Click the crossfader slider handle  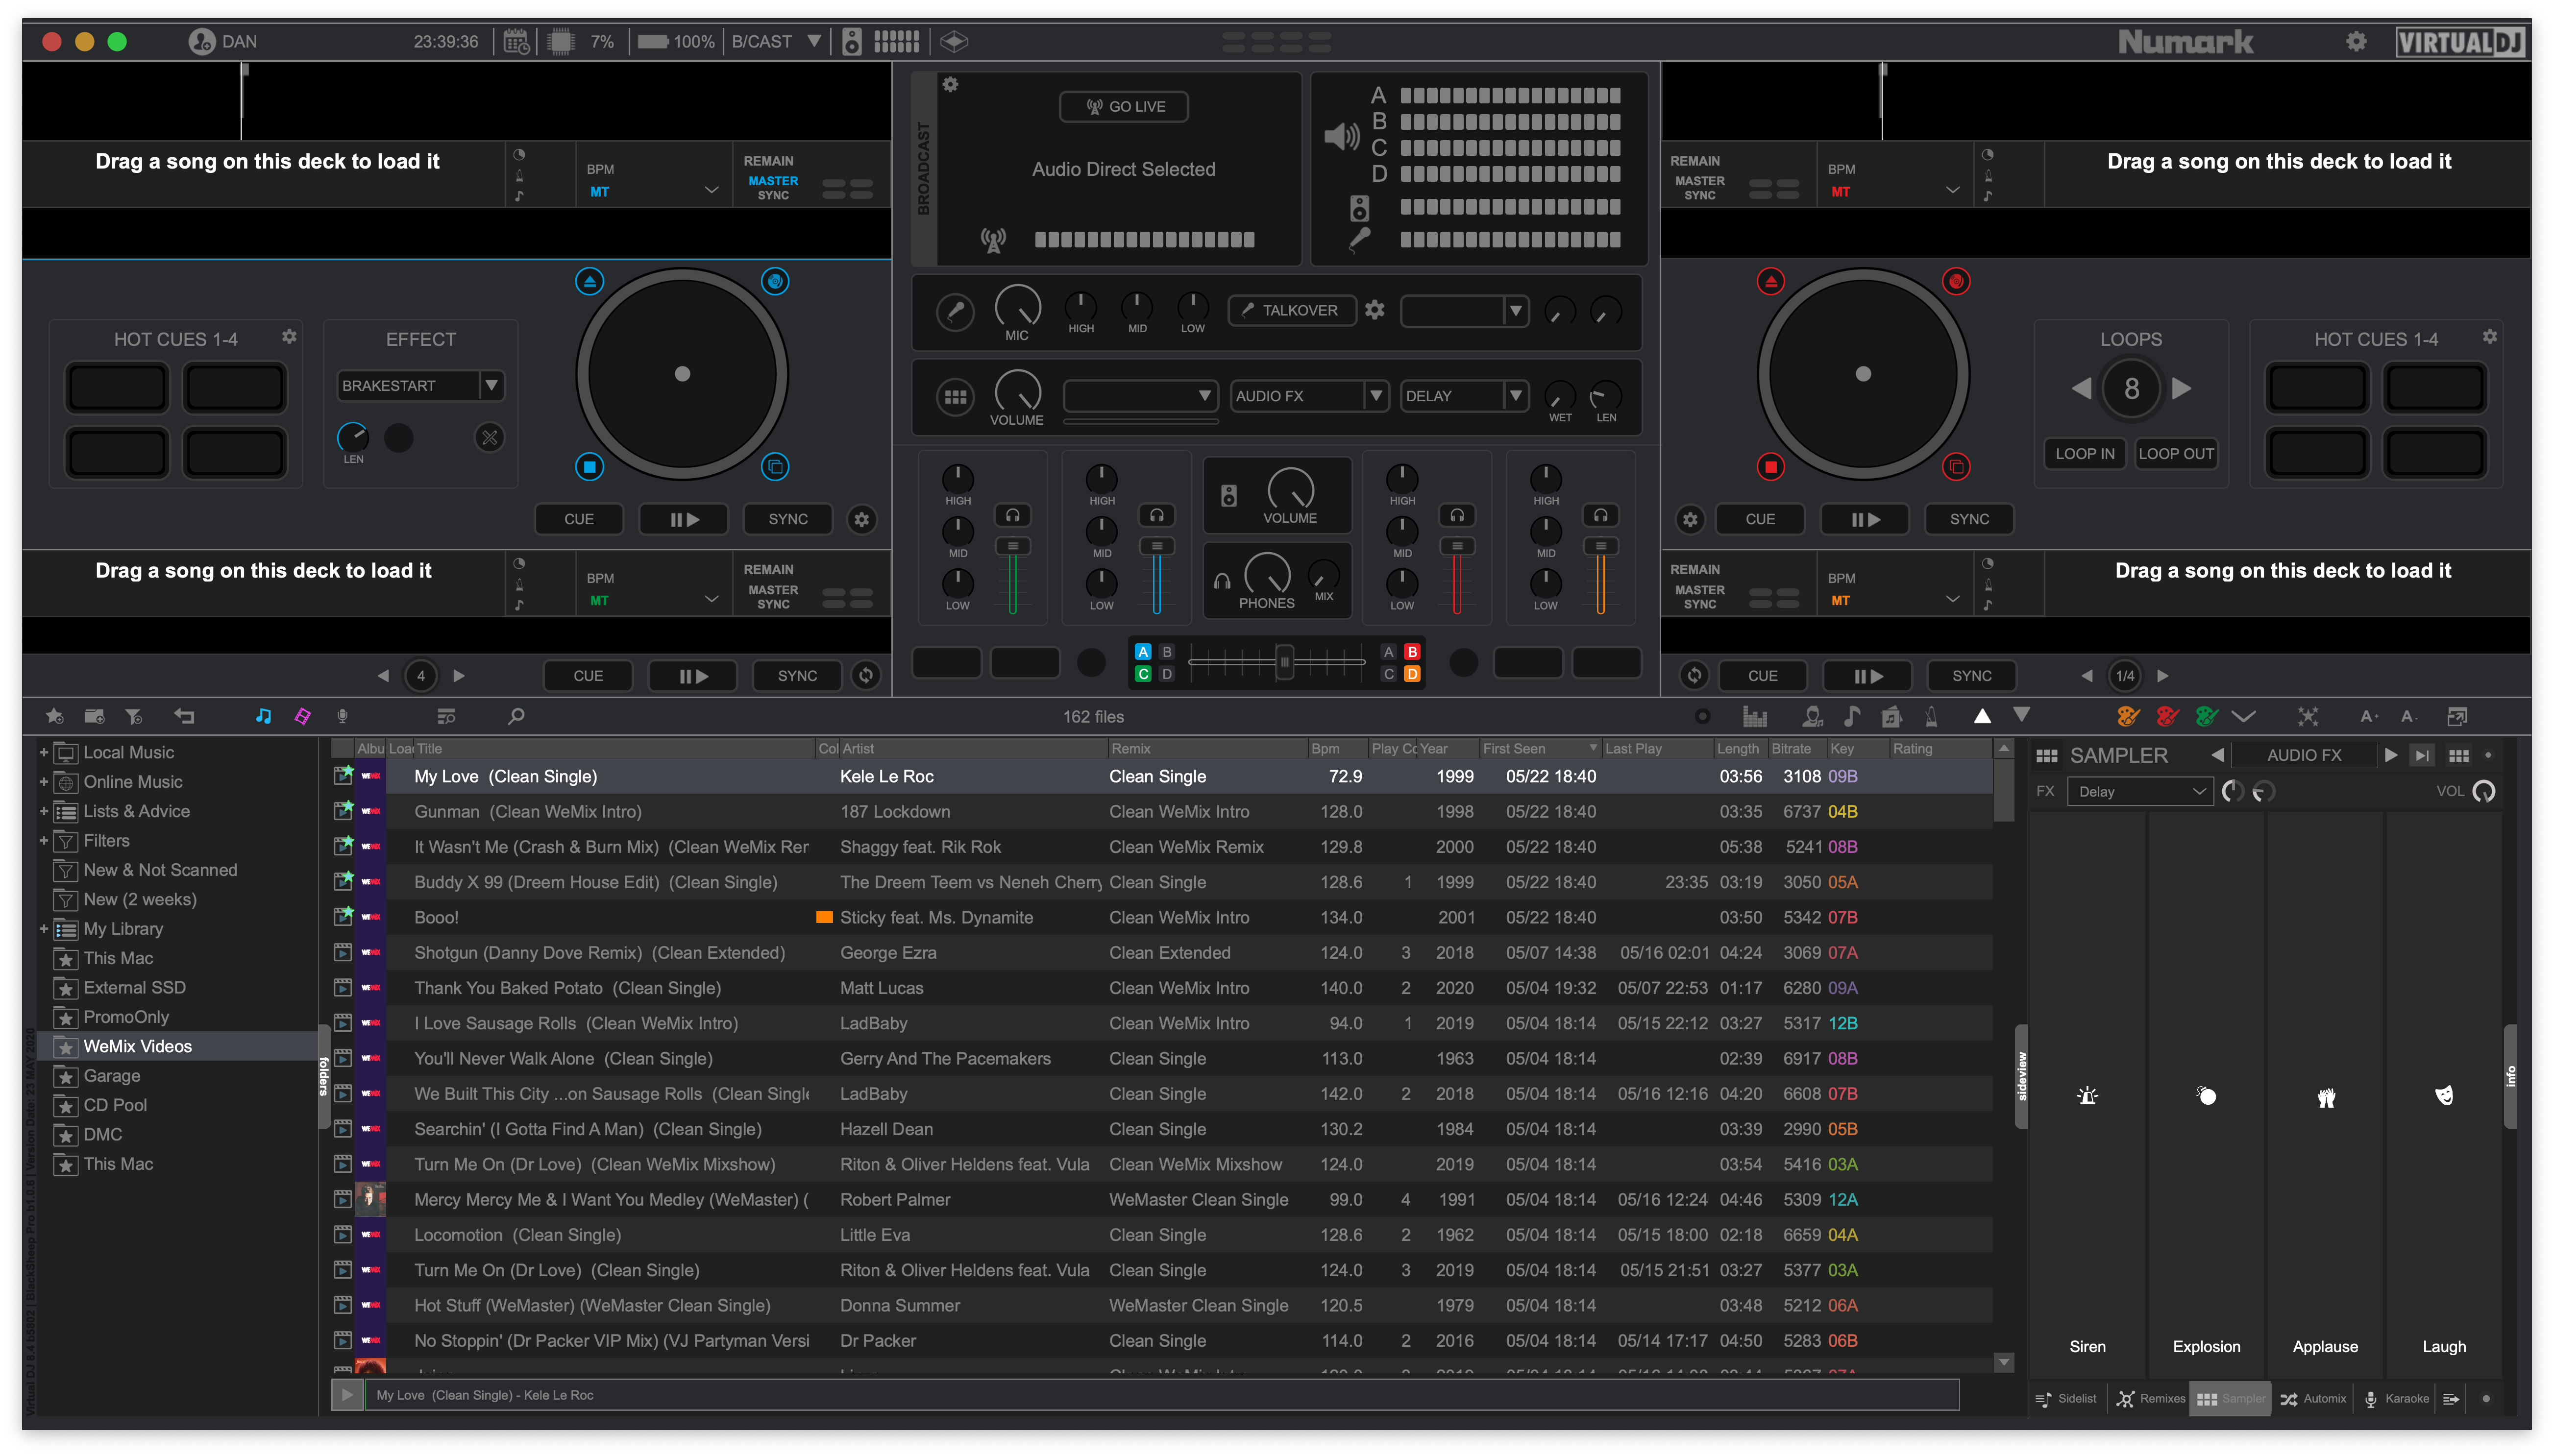point(1284,662)
